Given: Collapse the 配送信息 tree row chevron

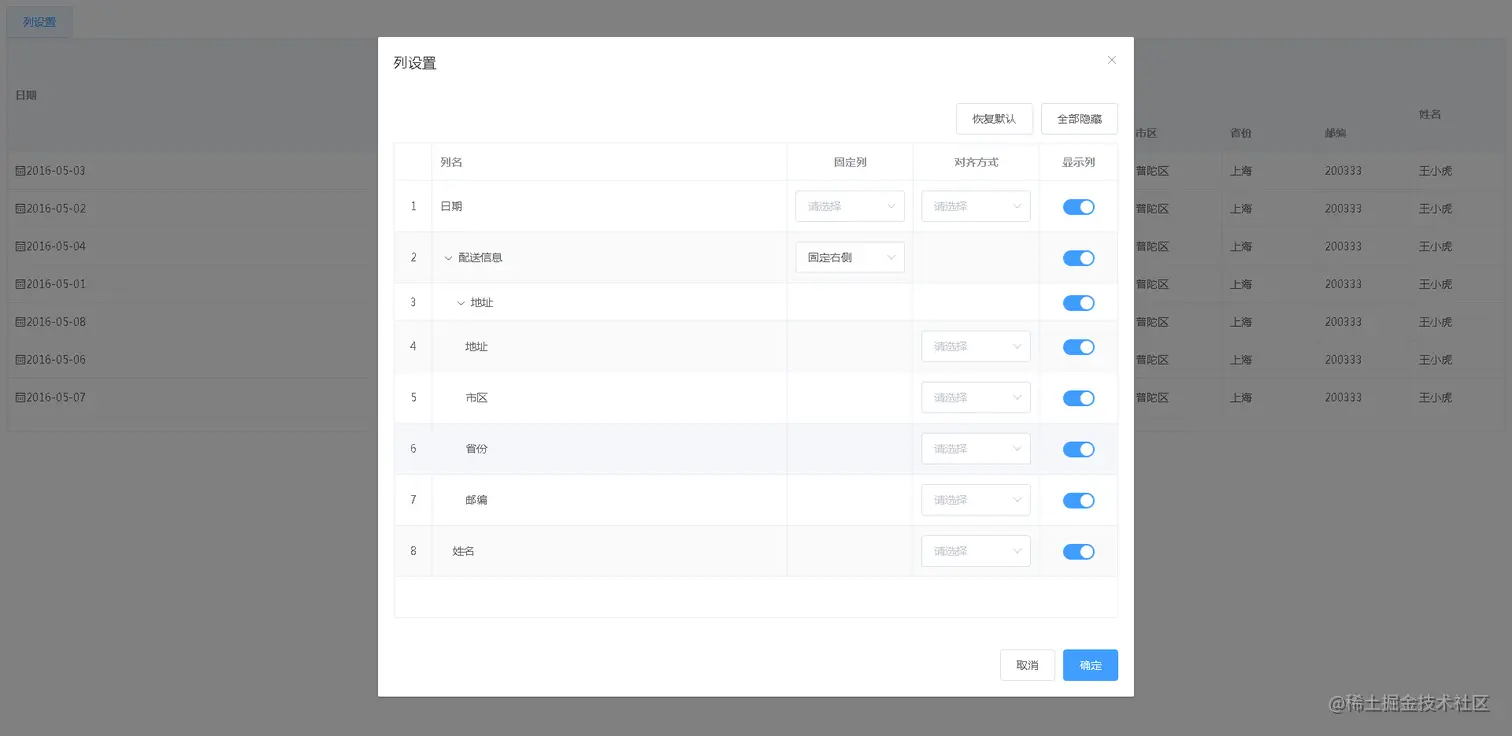Looking at the screenshot, I should click(448, 258).
